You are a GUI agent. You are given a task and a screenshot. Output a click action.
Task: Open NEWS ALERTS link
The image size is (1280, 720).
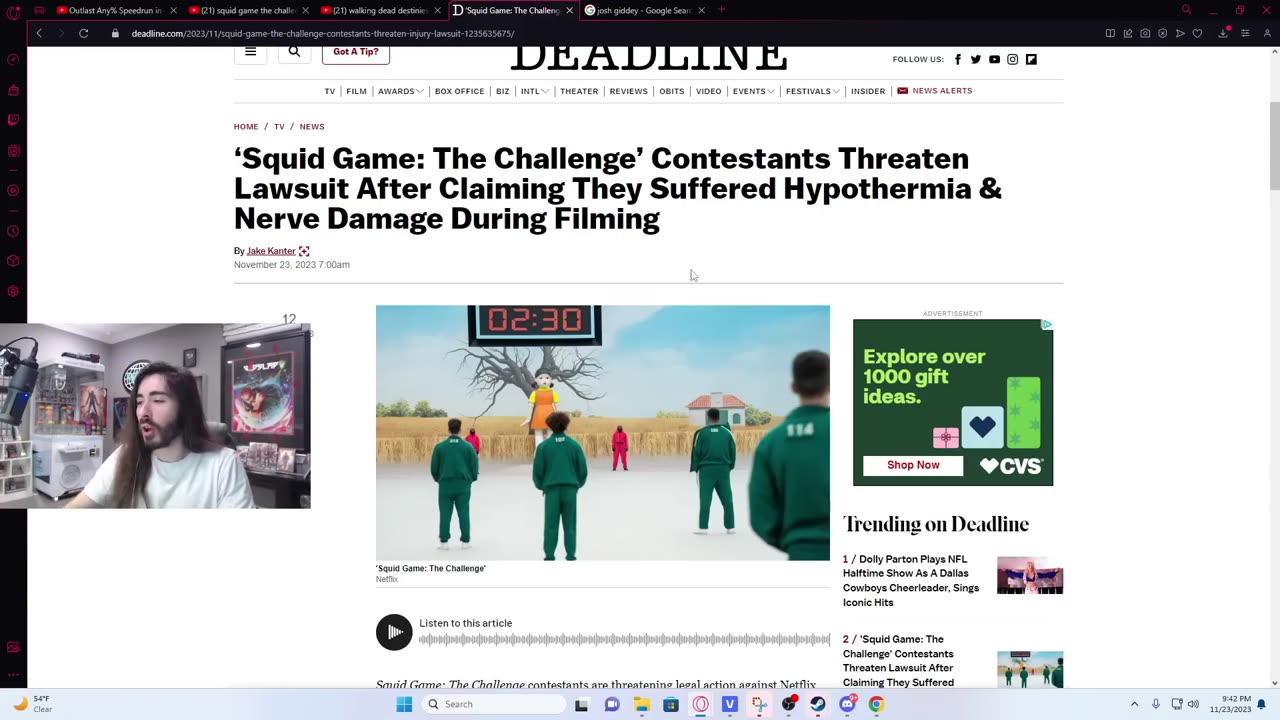tap(934, 91)
